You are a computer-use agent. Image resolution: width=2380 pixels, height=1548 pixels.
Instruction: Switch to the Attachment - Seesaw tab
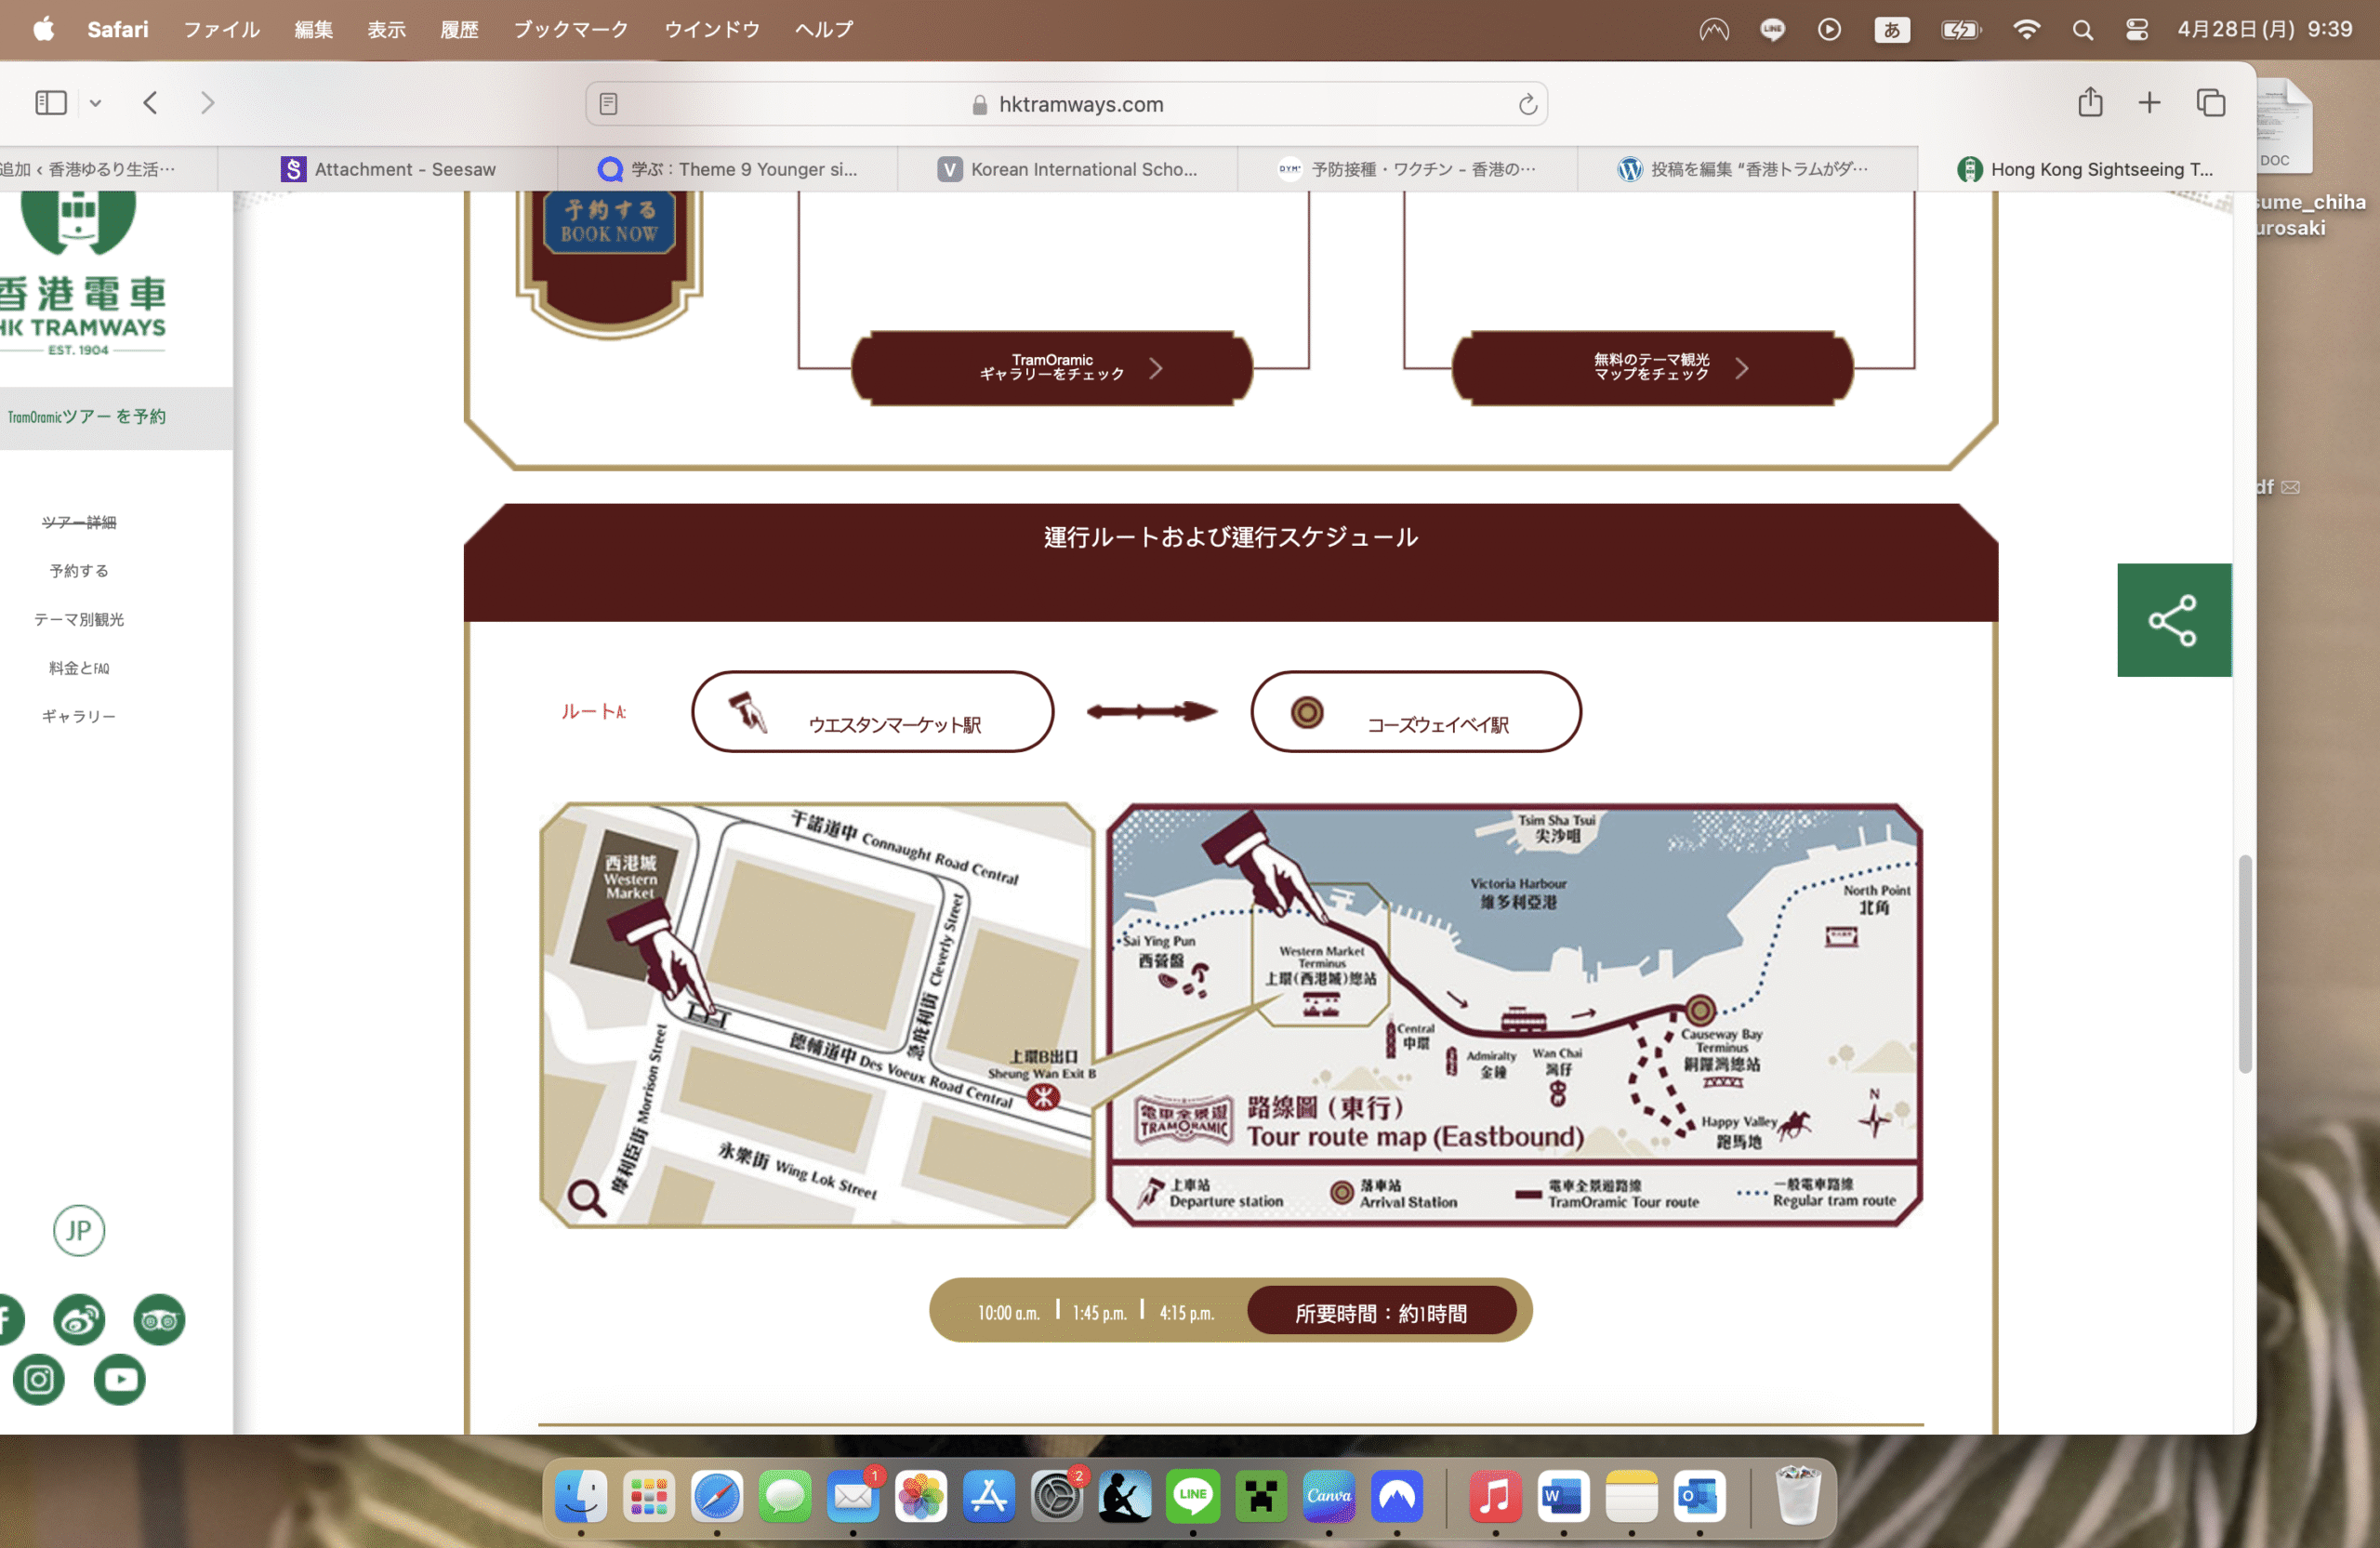tap(388, 169)
